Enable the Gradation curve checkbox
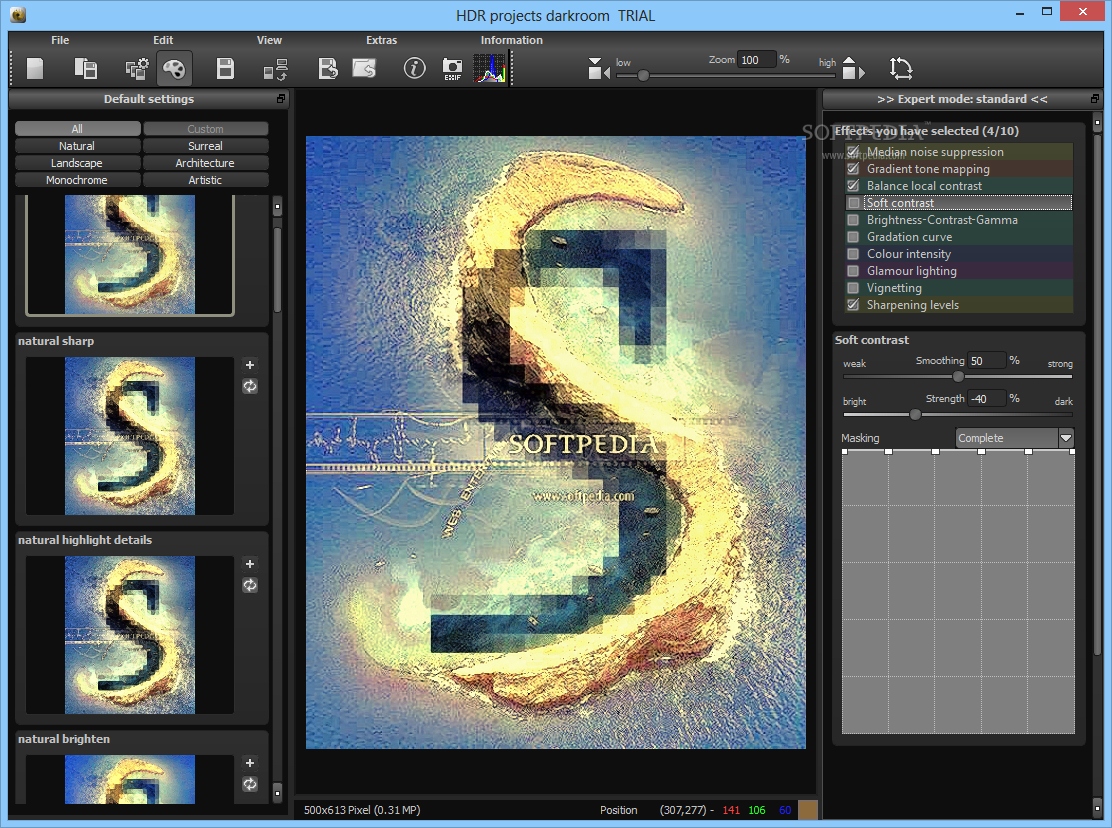 pyautogui.click(x=853, y=237)
